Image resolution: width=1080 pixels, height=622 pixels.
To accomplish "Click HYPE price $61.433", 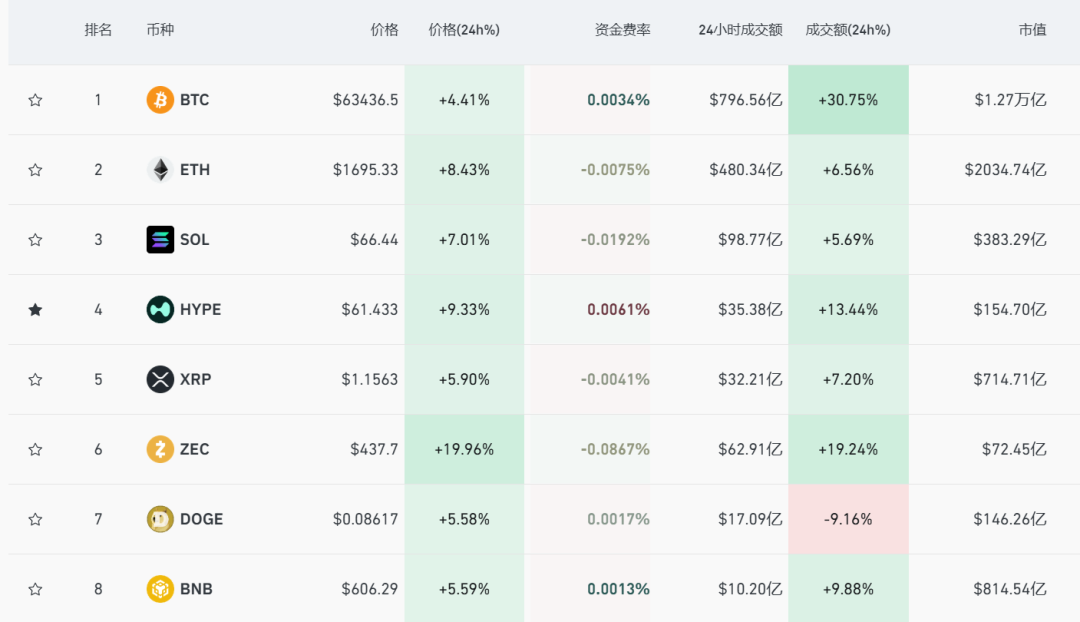I will click(x=370, y=309).
